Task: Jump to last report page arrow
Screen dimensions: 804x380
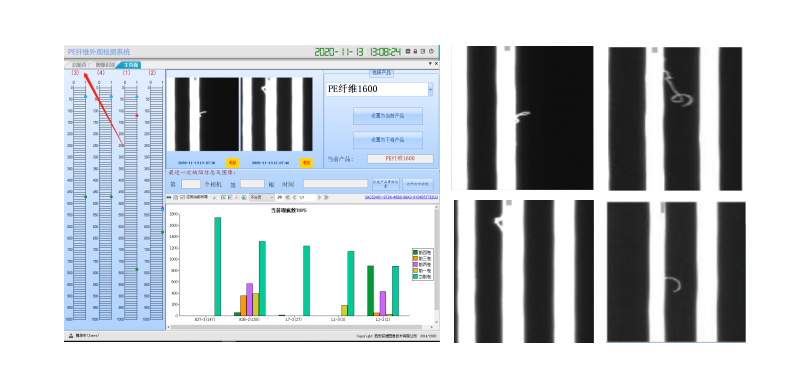Action: 326,197
